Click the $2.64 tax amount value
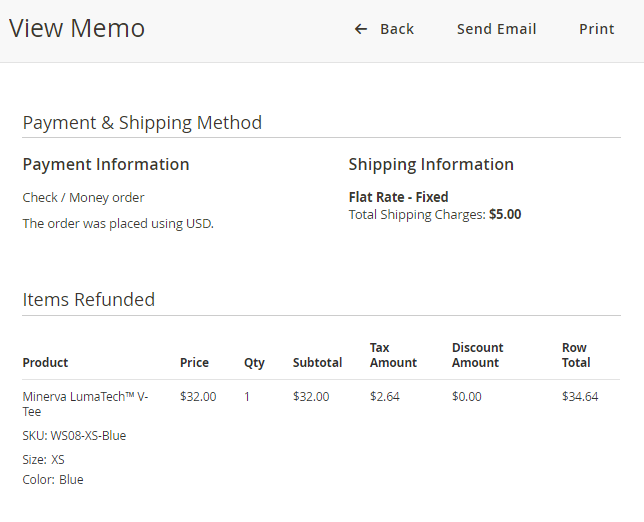 [x=384, y=397]
